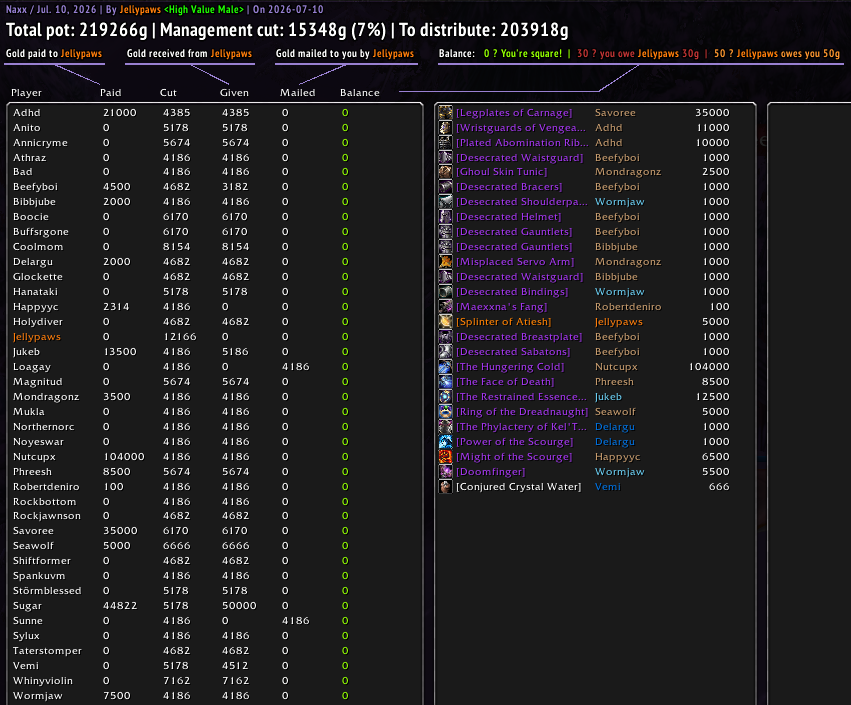Click the Doomfinger item icon
The height and width of the screenshot is (705, 851).
(446, 472)
